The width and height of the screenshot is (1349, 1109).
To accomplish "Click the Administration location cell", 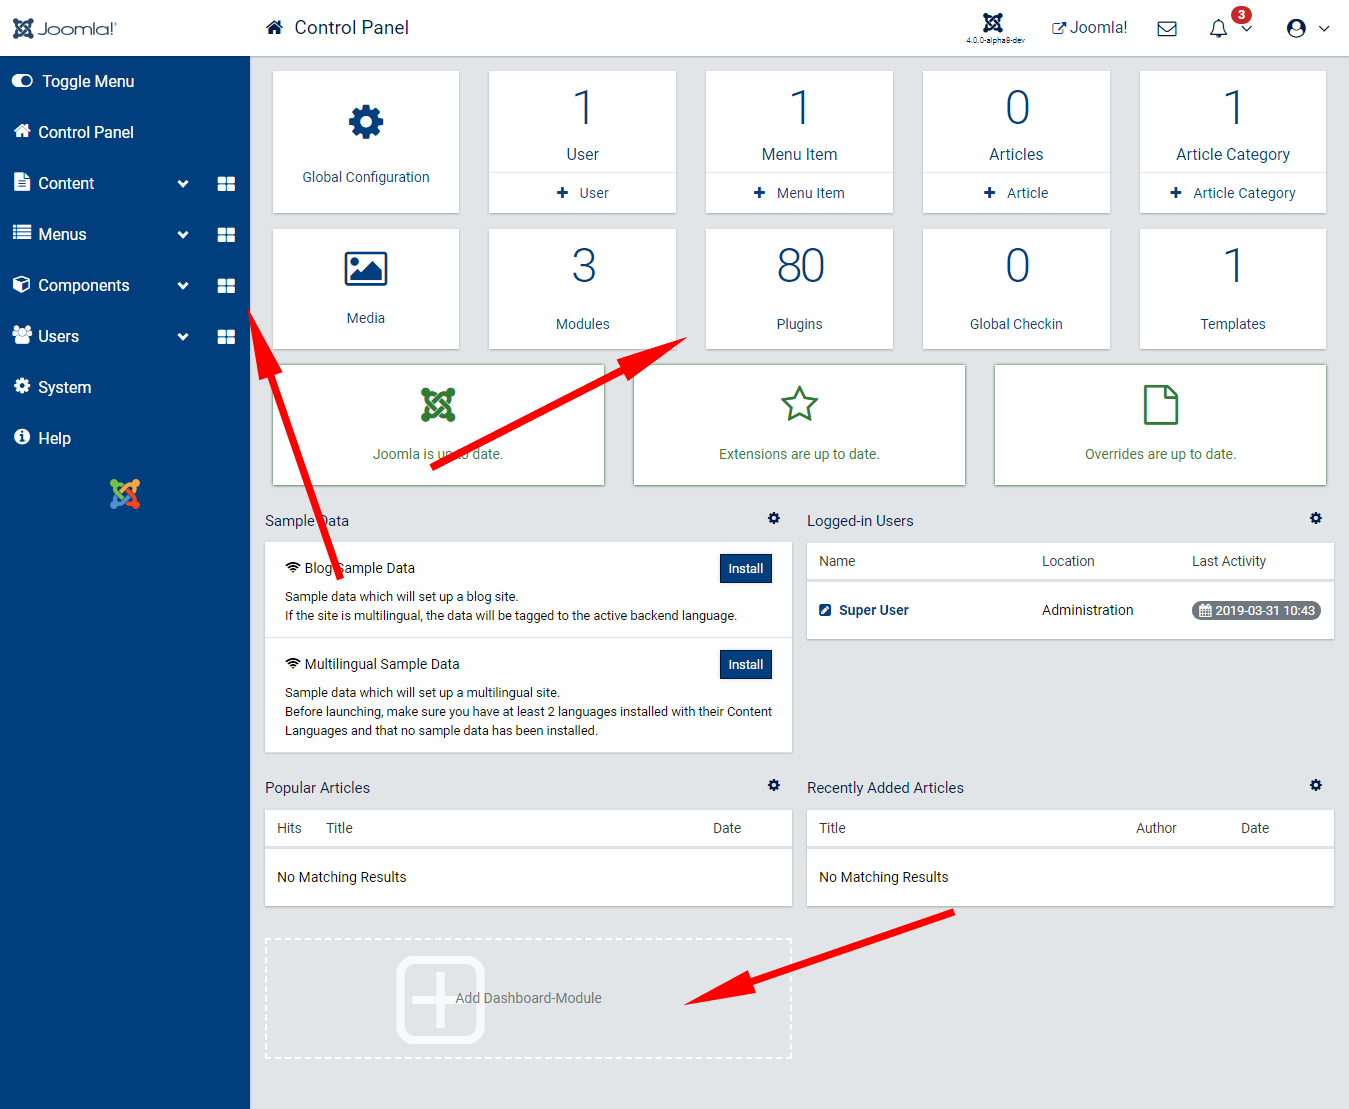I will pyautogui.click(x=1088, y=610).
